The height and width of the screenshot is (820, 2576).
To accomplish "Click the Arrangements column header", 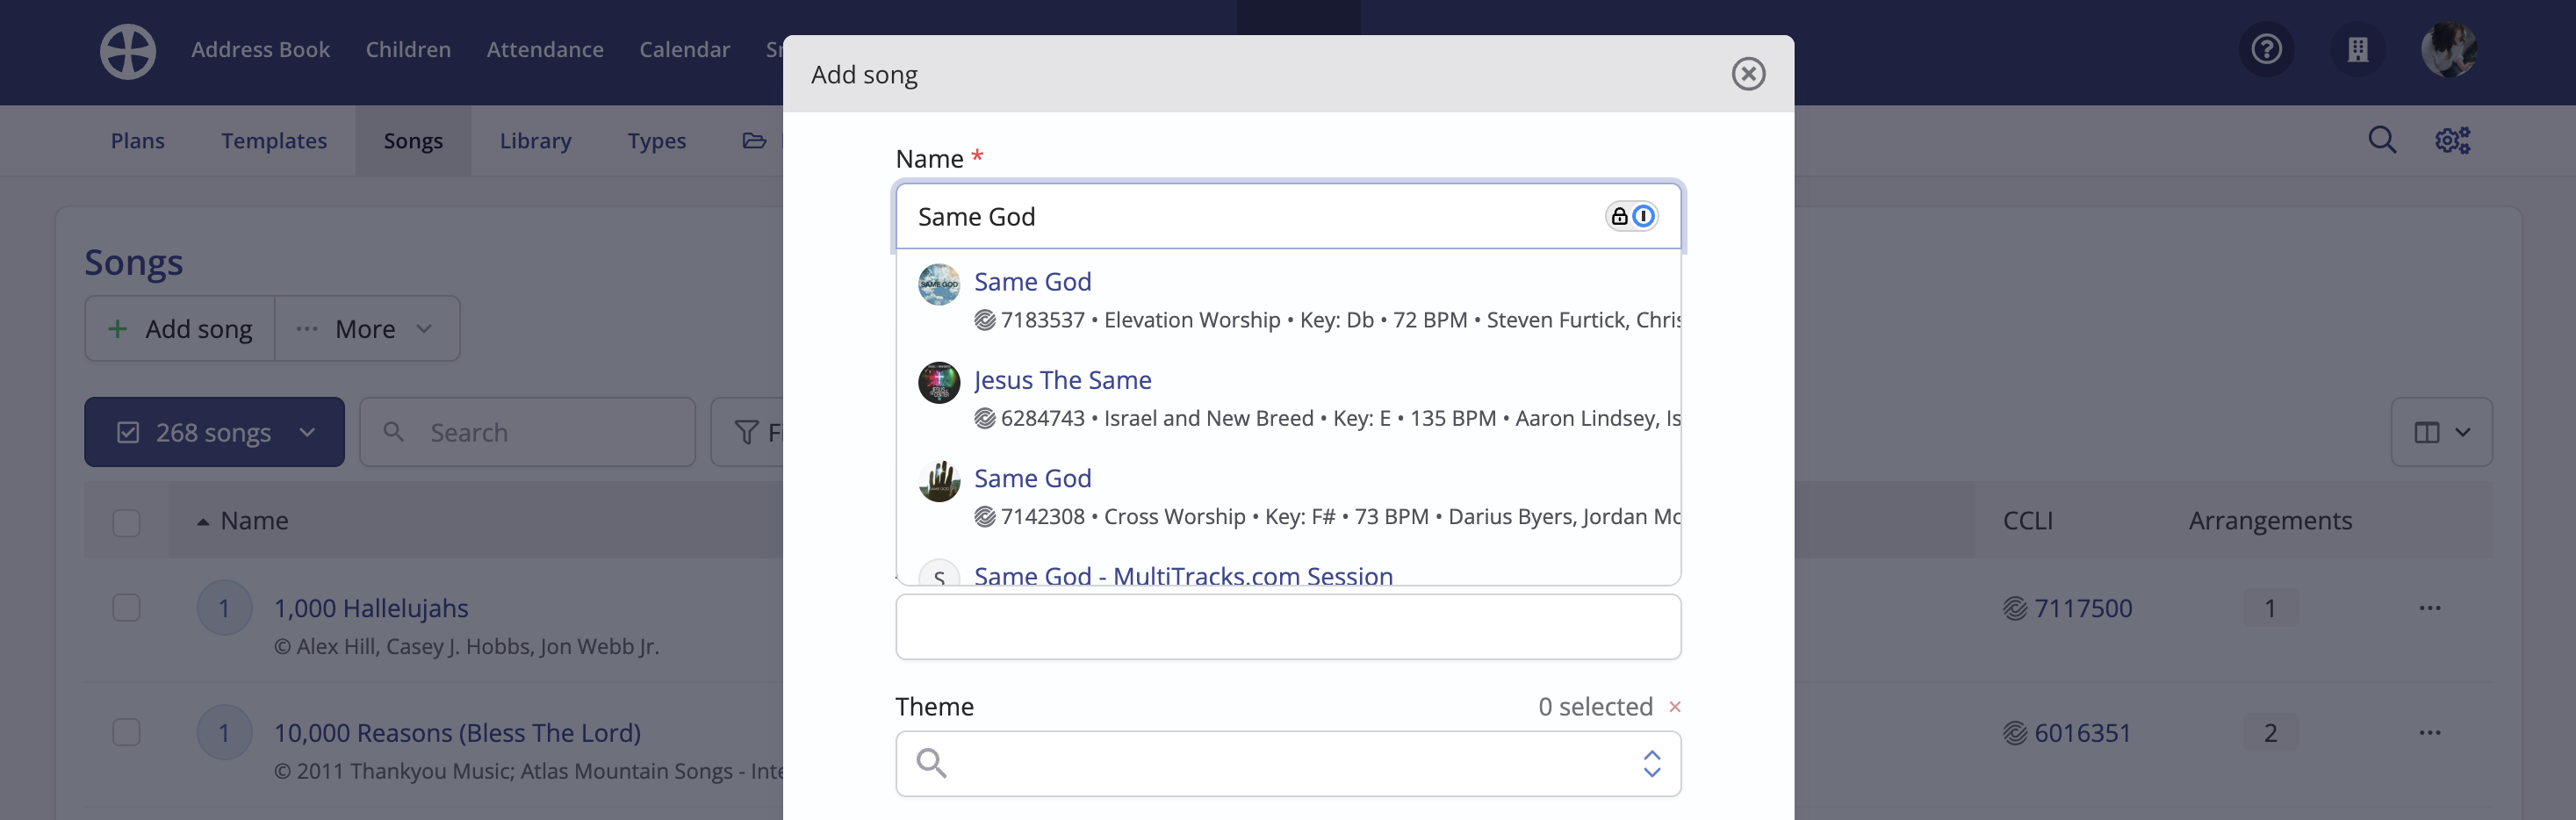I will tap(2270, 521).
